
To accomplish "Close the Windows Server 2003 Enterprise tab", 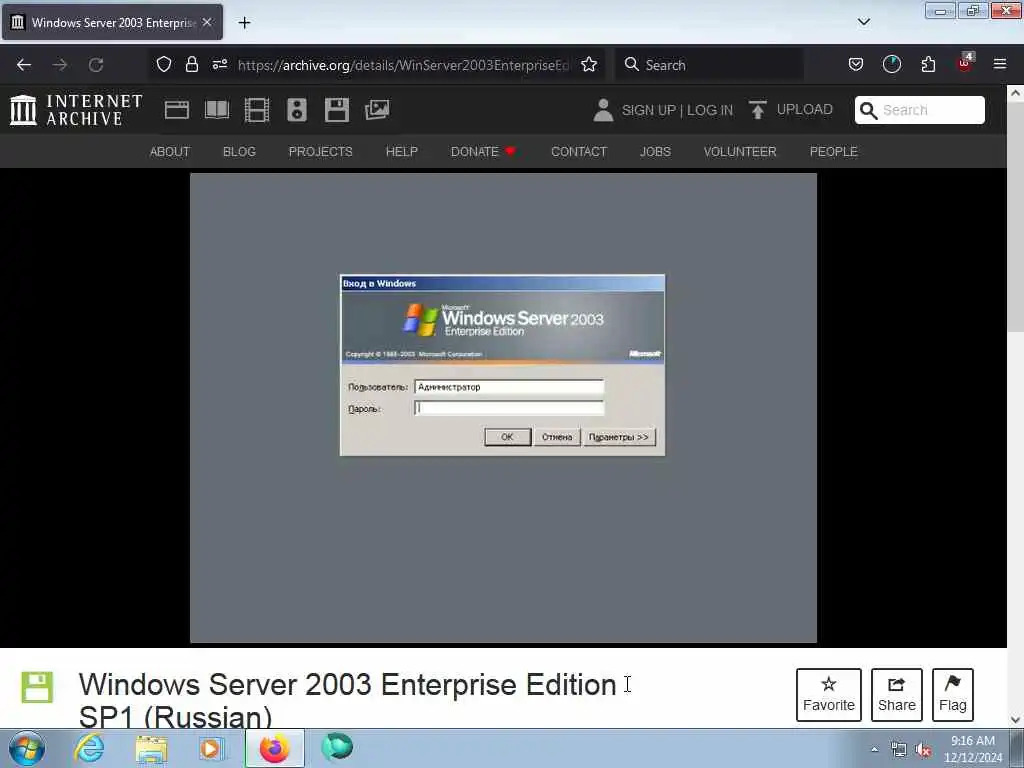I will tap(207, 22).
